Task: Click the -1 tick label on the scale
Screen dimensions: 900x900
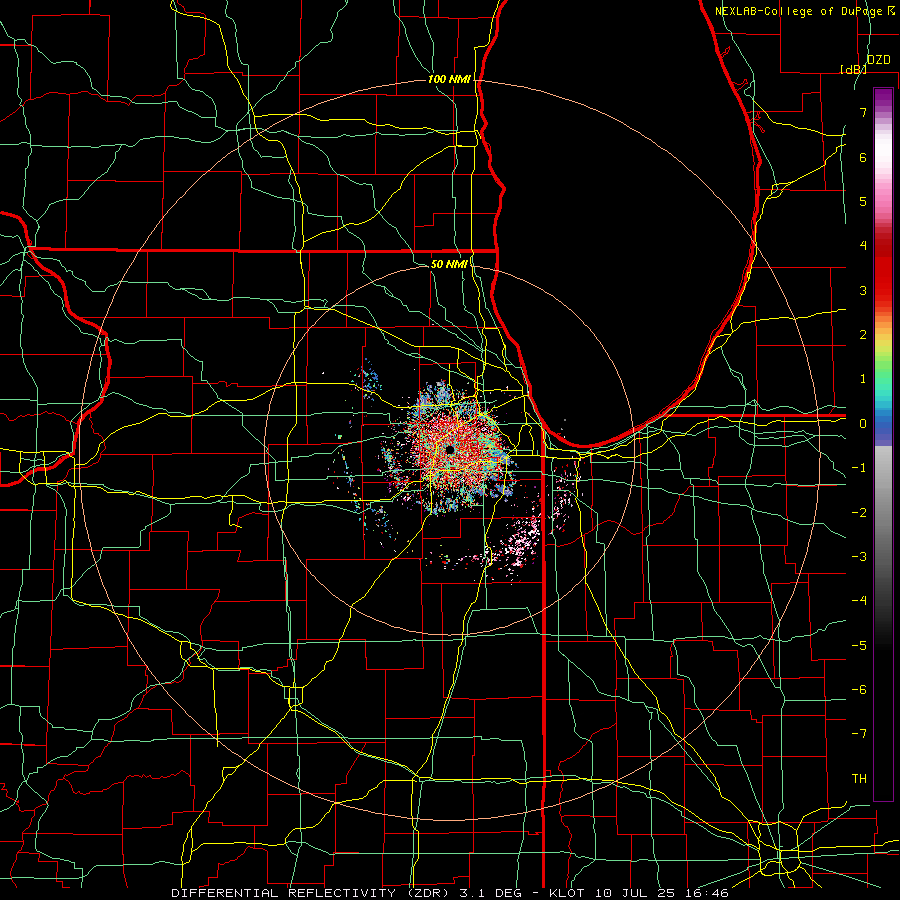Action: coord(859,467)
